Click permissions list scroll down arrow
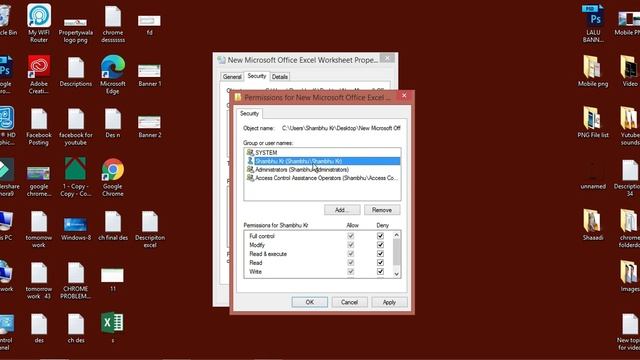This screenshot has width=640, height=360. point(396,274)
